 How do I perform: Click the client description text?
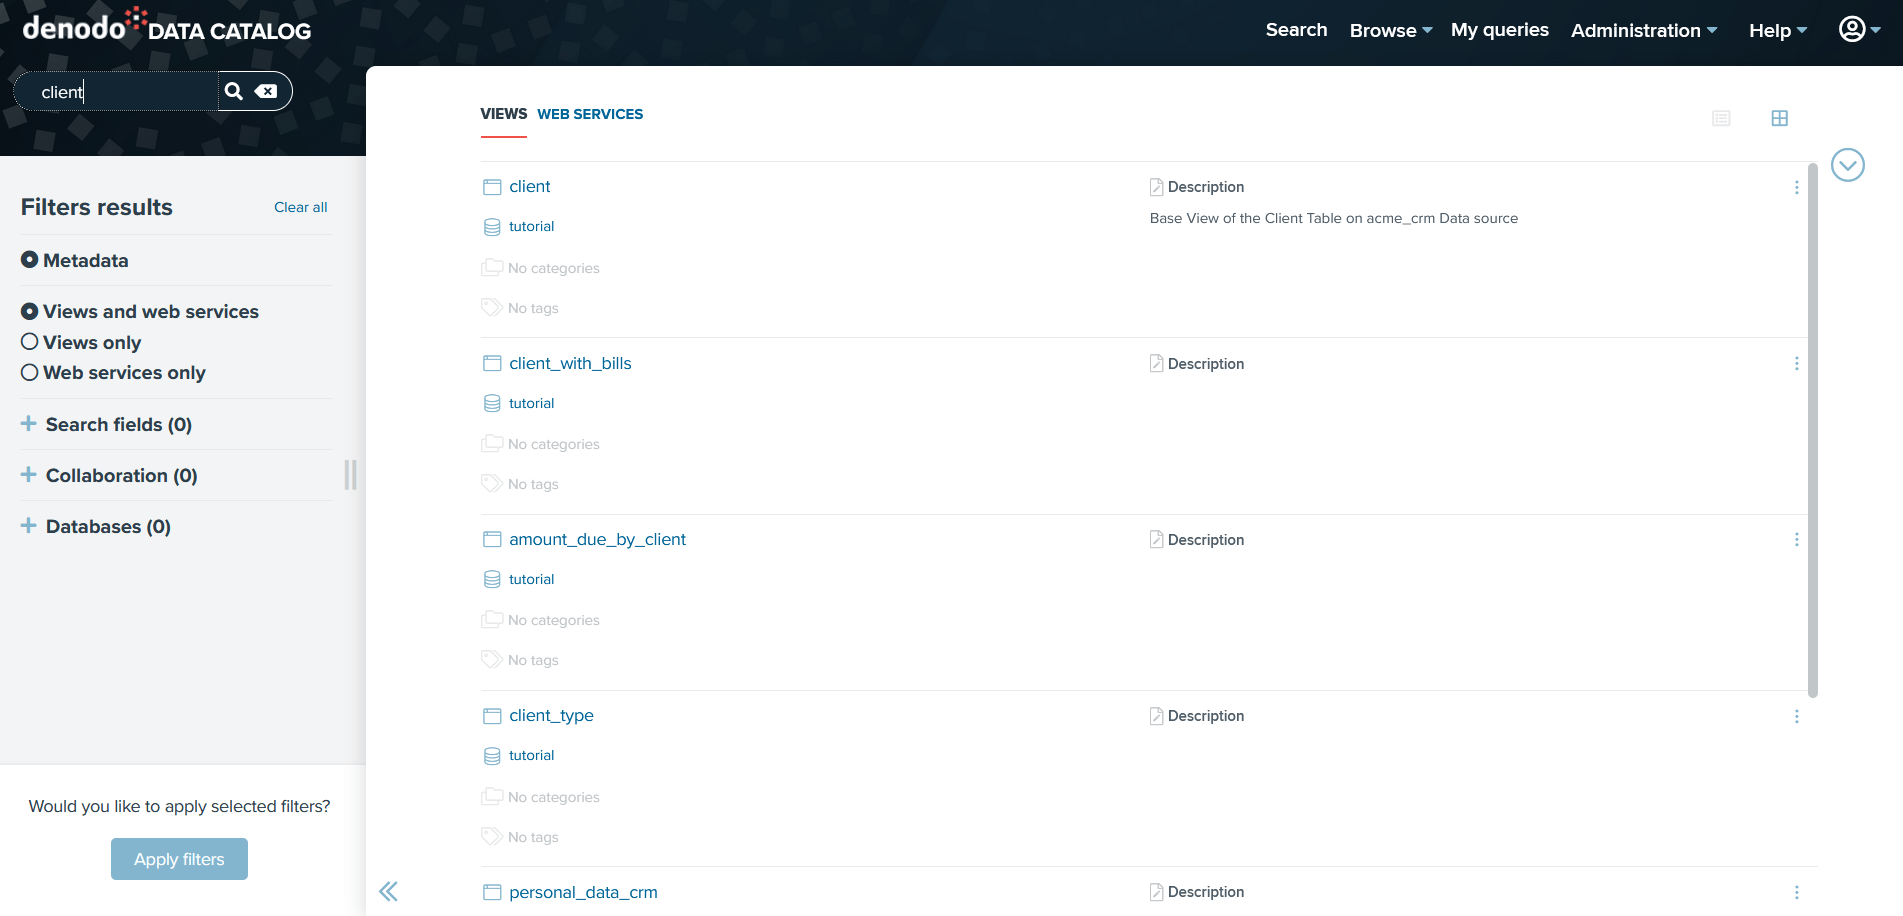[1333, 218]
